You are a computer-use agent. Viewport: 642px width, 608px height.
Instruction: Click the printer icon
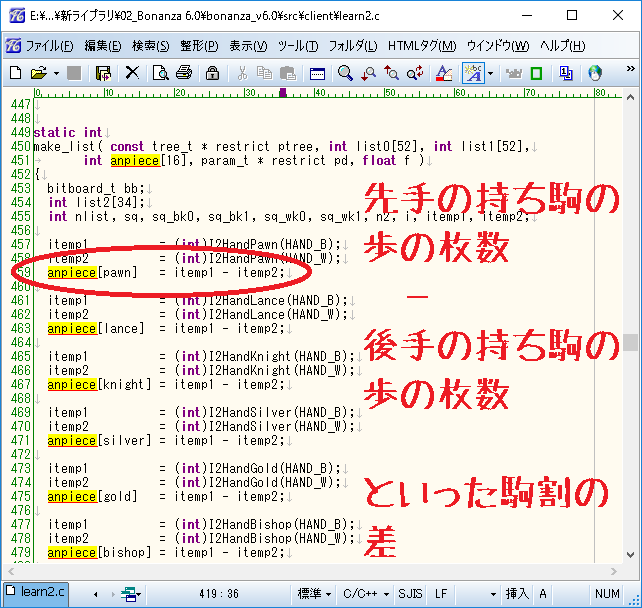pyautogui.click(x=184, y=73)
